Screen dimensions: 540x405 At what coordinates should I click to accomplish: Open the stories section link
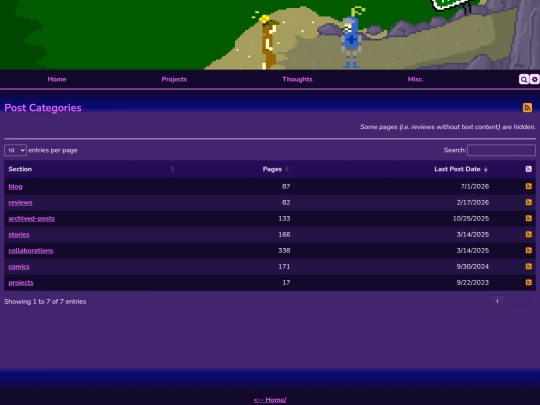(19, 235)
